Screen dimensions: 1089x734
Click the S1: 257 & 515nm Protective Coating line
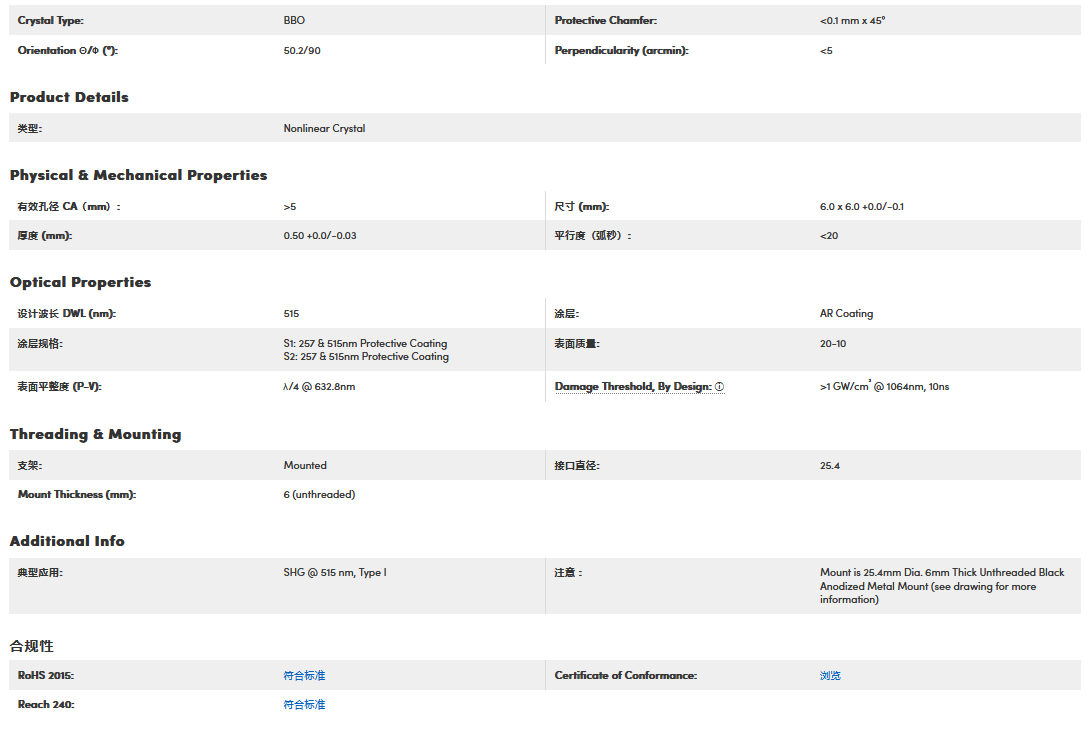coord(365,343)
